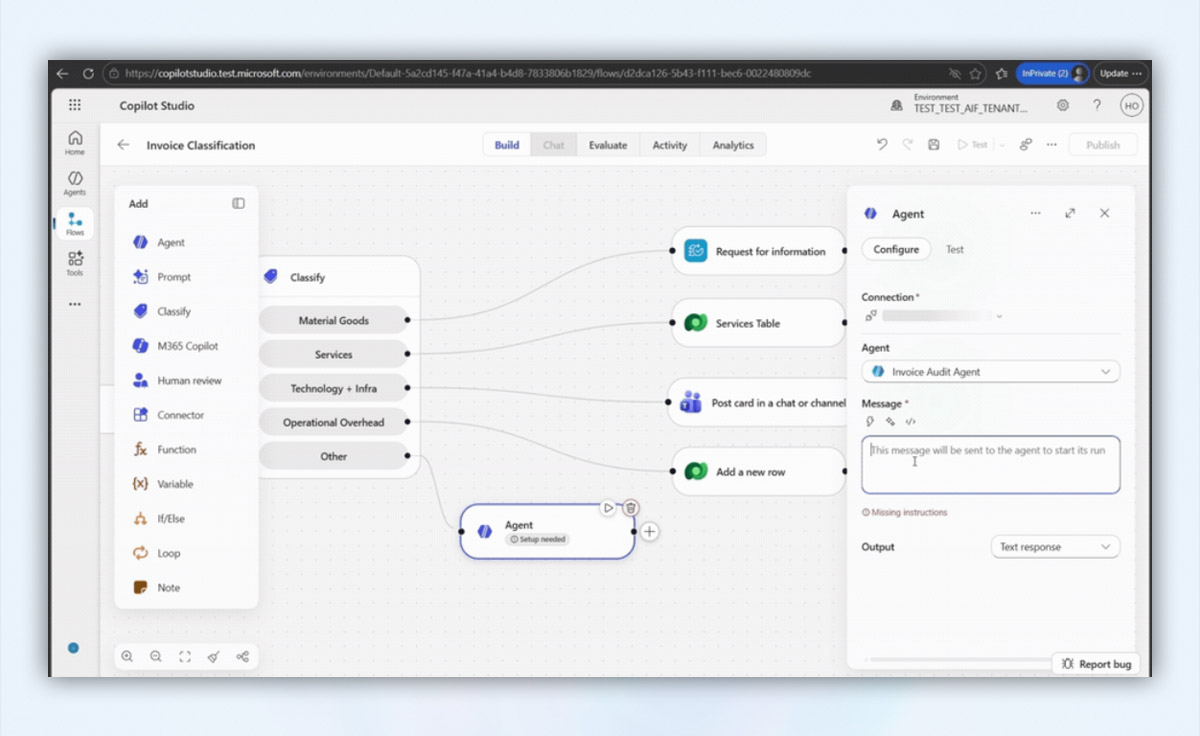
Task: Click the Test button in the toolbar
Action: [973, 145]
